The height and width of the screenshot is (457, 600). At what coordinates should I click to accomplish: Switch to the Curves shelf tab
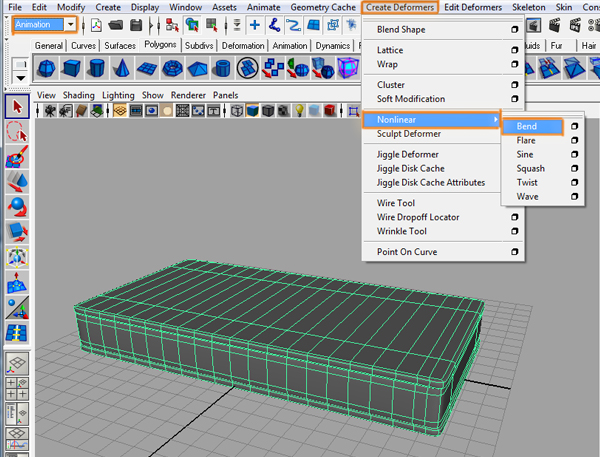[83, 46]
